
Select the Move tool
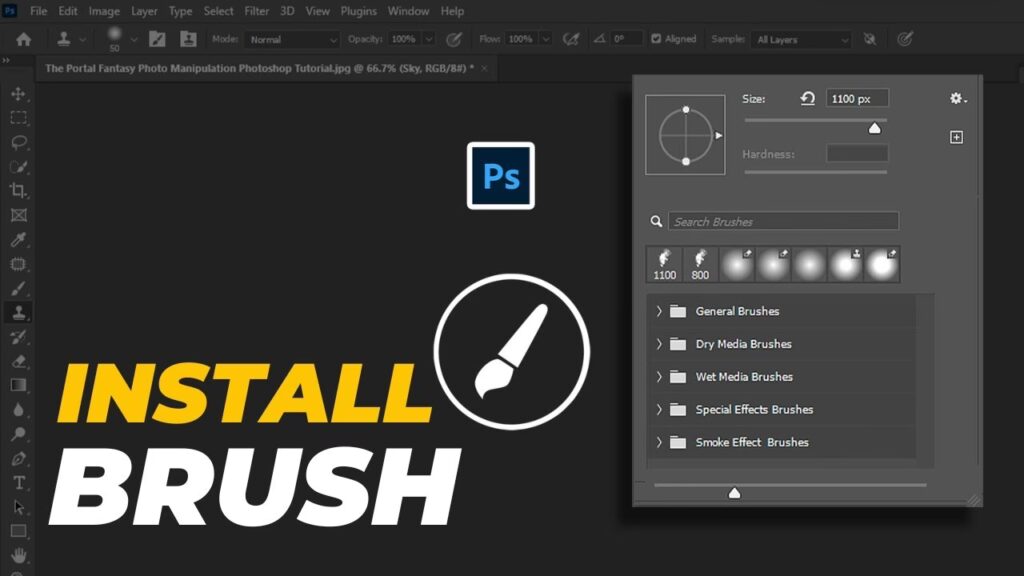[x=18, y=93]
